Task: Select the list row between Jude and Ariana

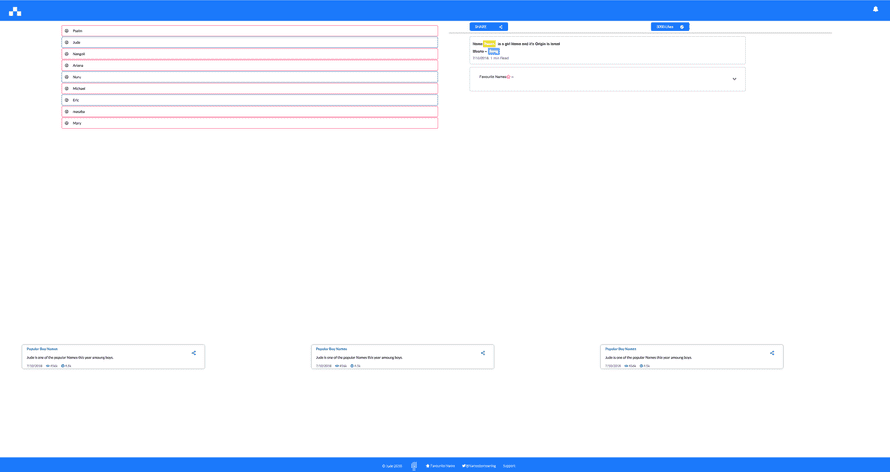Action: (x=250, y=54)
